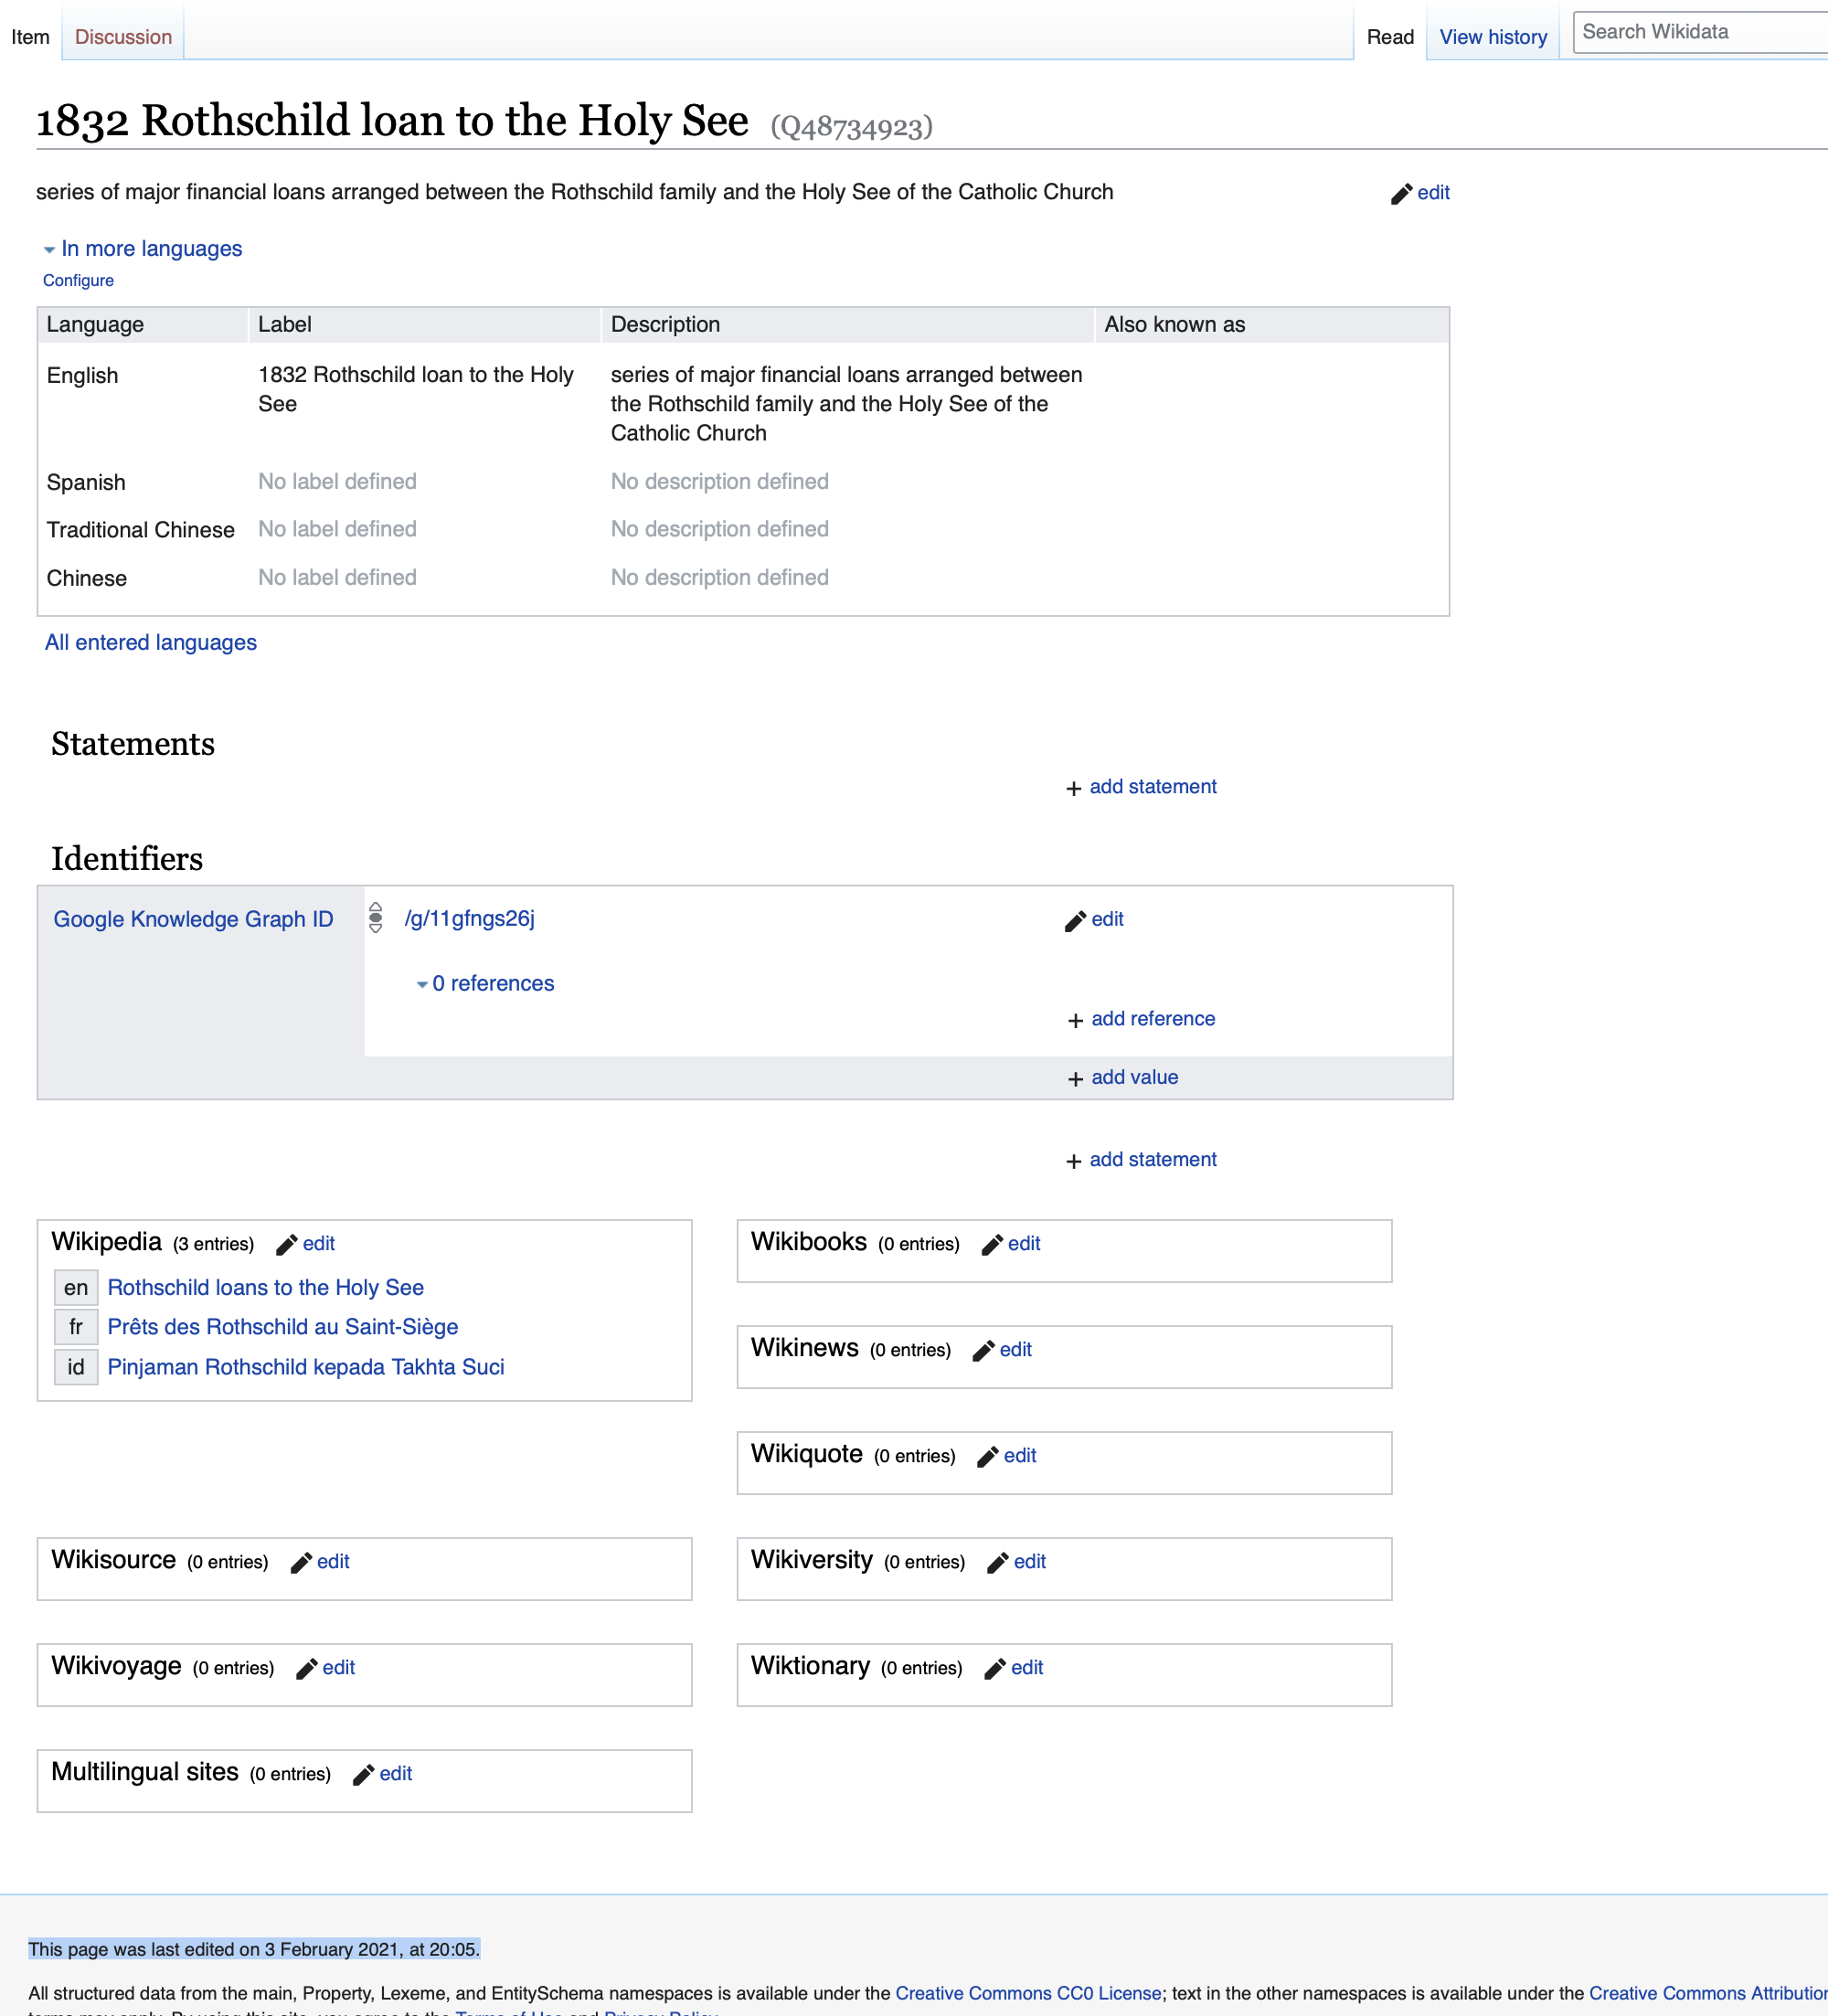Click the 'fr' language badge in Wikipedia list
The width and height of the screenshot is (1828, 2016).
(76, 1327)
